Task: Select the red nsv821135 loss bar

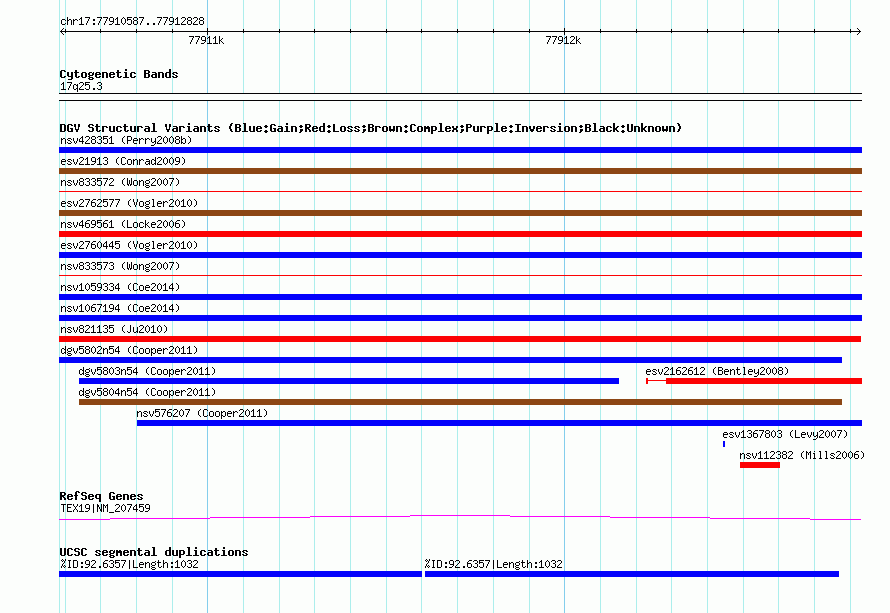Action: coord(460,339)
